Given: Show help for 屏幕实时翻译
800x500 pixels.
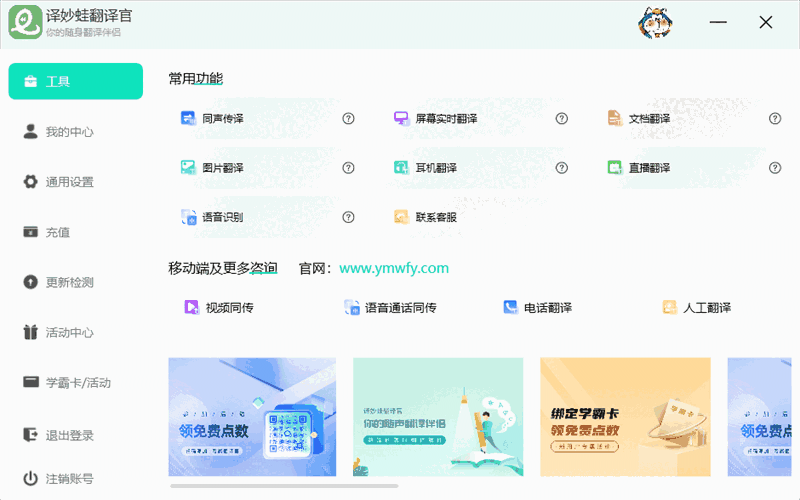Looking at the screenshot, I should pos(561,118).
